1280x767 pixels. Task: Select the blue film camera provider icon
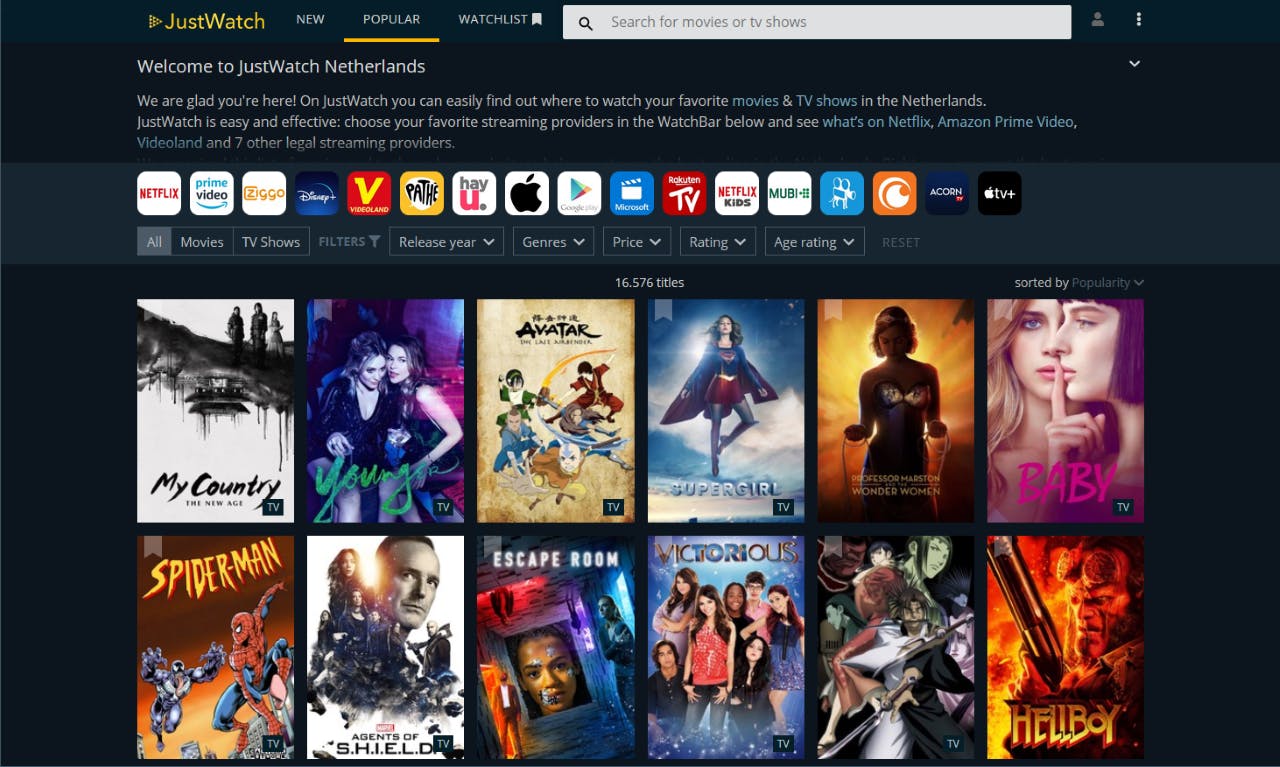coord(842,193)
